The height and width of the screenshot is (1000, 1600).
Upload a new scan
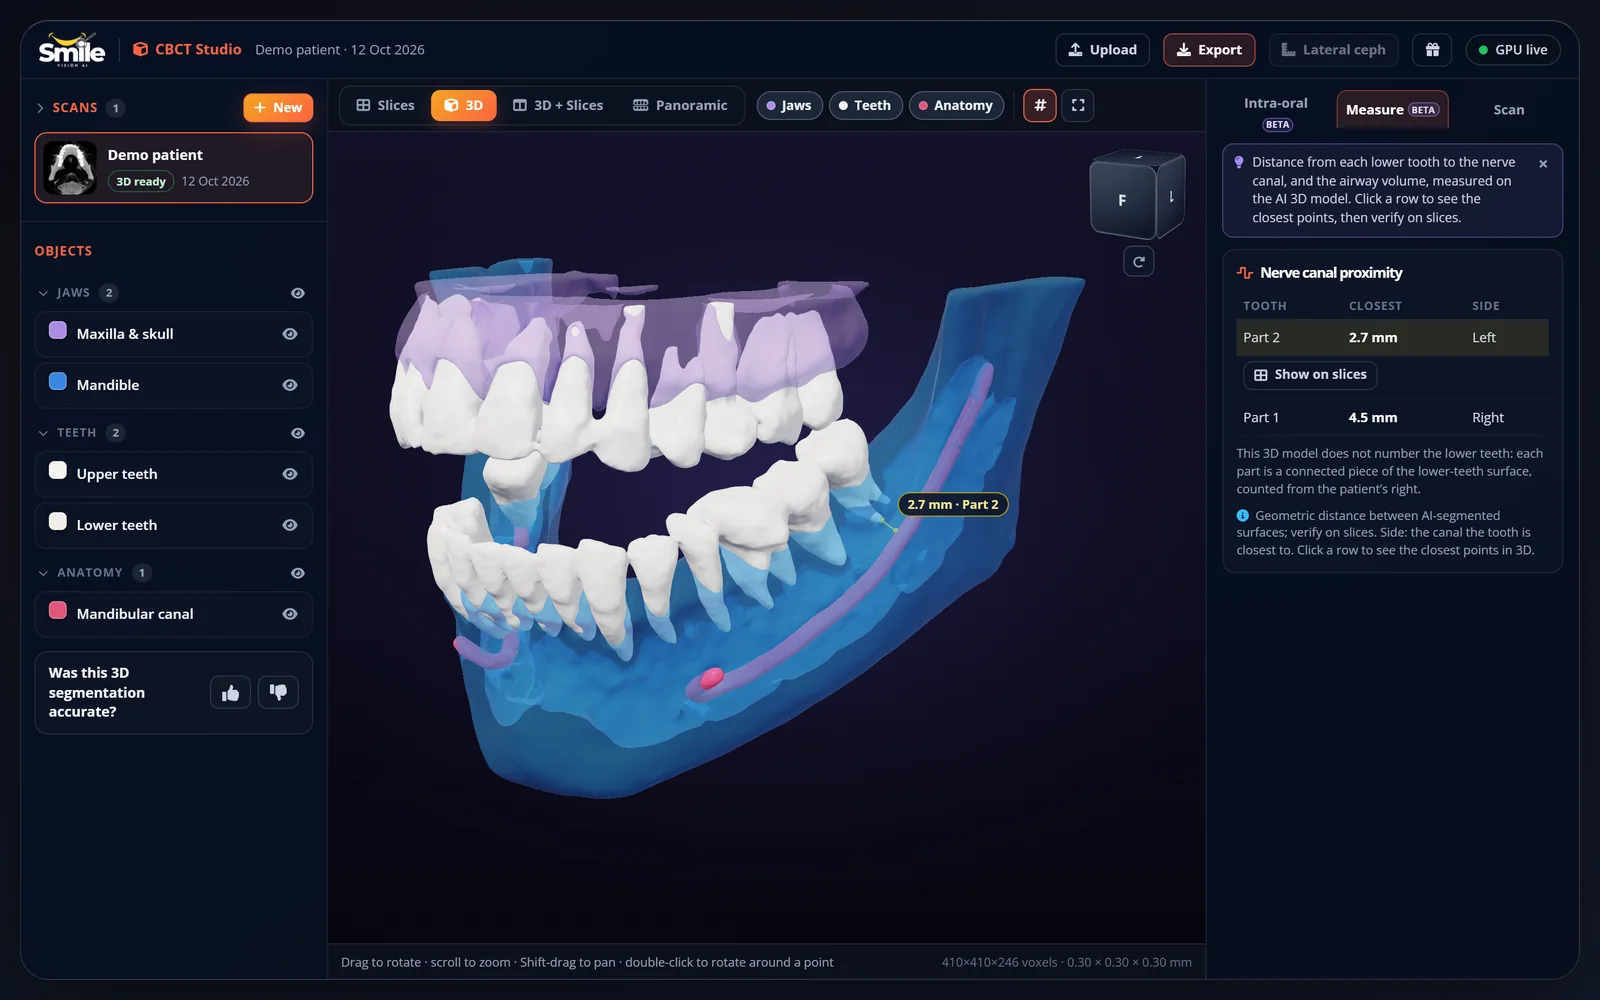coord(1102,50)
